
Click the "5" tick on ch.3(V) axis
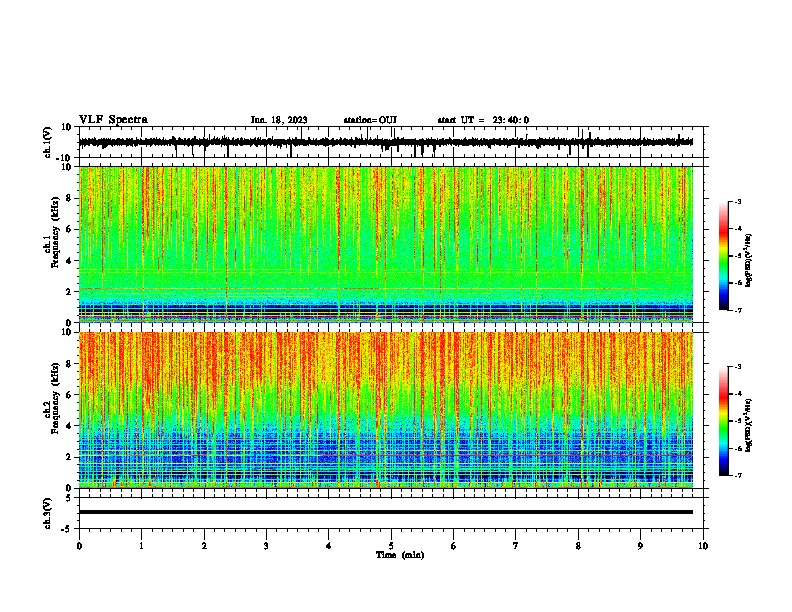[x=70, y=497]
